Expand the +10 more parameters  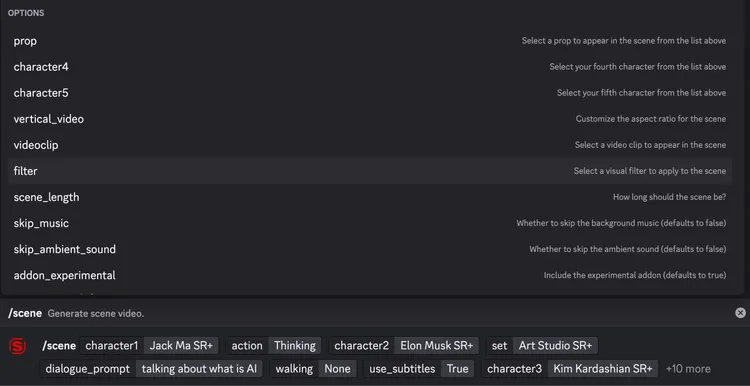coord(688,369)
